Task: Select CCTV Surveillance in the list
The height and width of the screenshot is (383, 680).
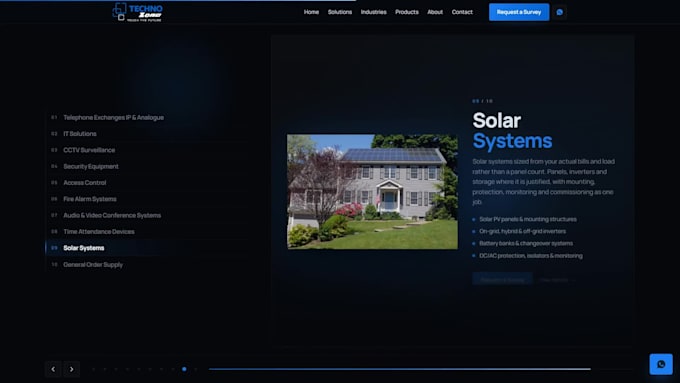Action: pos(147,150)
